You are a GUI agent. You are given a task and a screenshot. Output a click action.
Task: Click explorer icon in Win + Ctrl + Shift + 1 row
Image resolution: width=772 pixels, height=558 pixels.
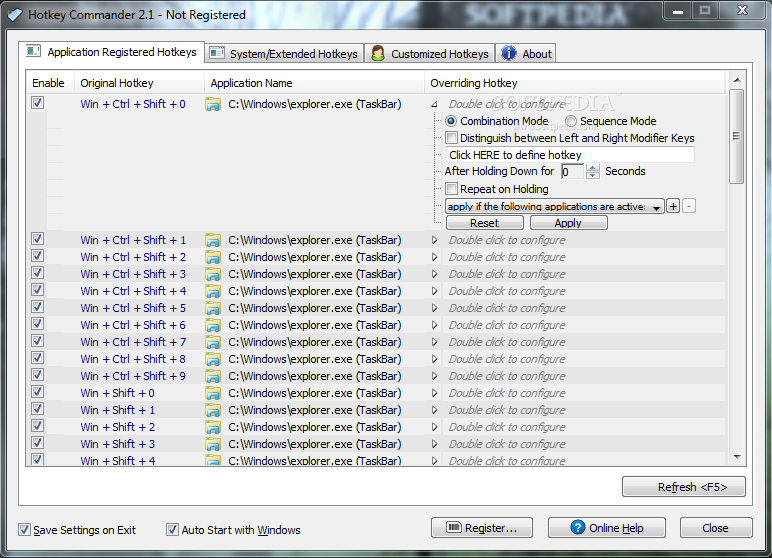213,240
